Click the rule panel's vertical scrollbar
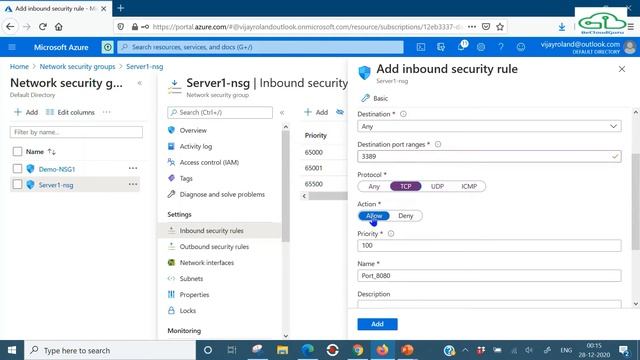This screenshot has width=640, height=360. 636,202
